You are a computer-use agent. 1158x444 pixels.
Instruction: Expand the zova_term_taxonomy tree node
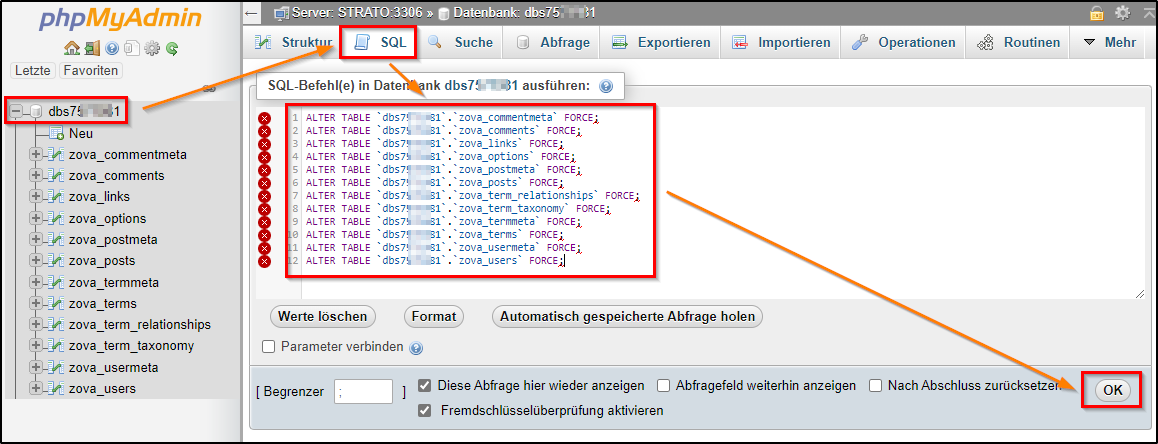[35, 346]
